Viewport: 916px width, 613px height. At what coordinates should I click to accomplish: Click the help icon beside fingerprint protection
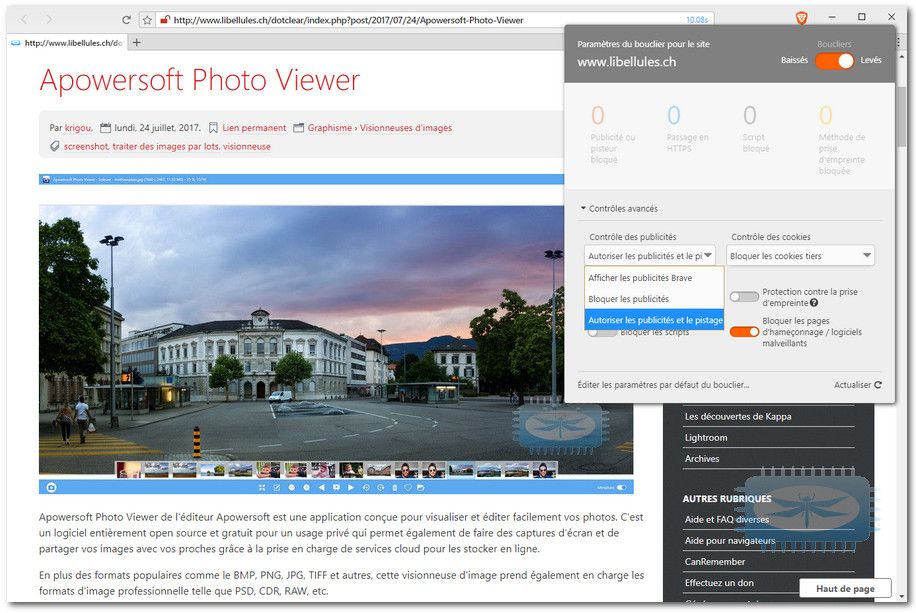tap(814, 303)
